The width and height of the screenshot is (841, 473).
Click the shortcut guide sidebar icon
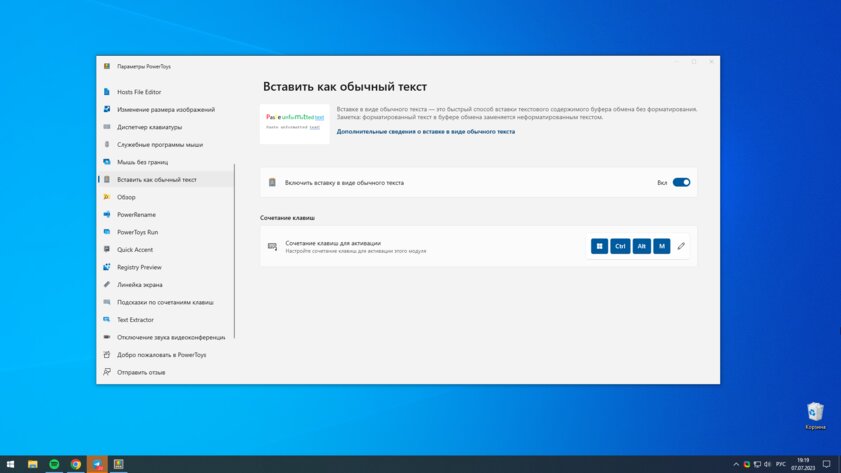107,302
